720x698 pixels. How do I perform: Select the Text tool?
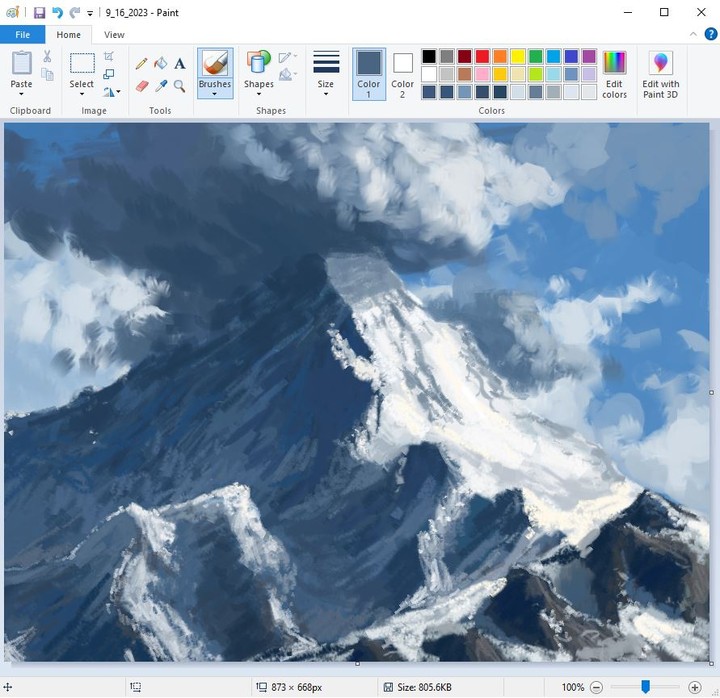(180, 63)
